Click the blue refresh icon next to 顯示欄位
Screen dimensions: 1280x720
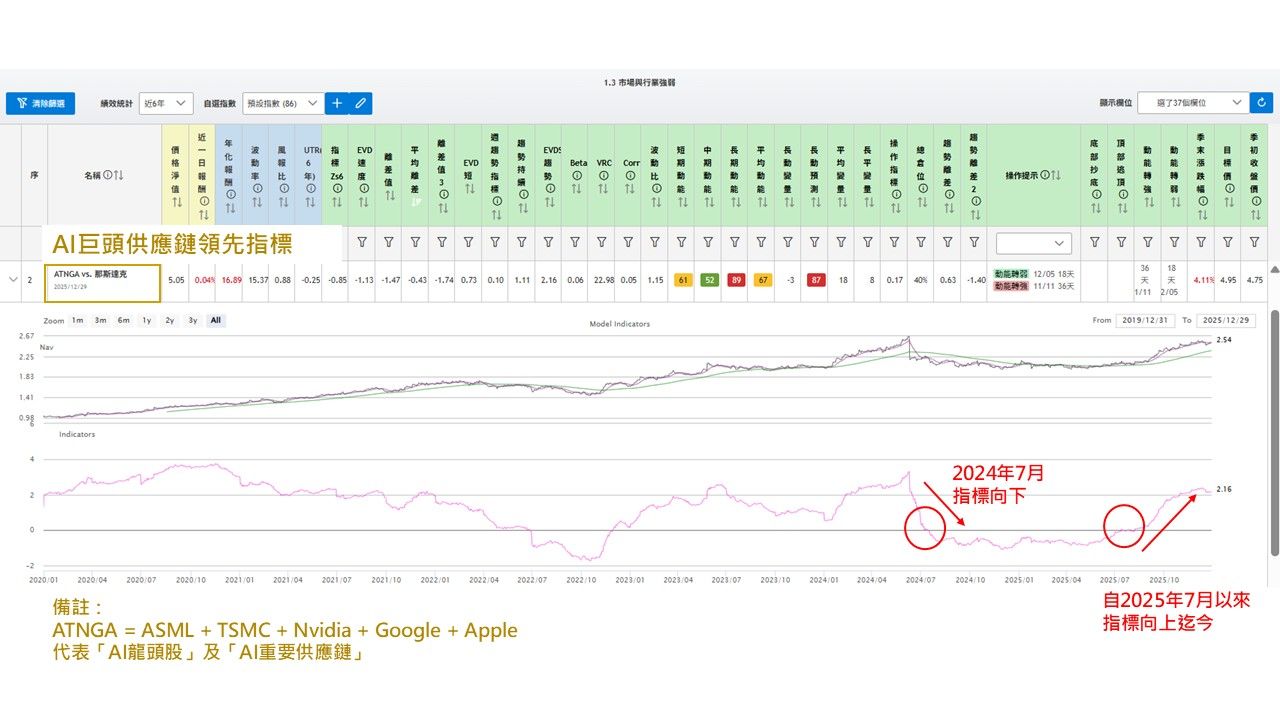tap(1262, 103)
